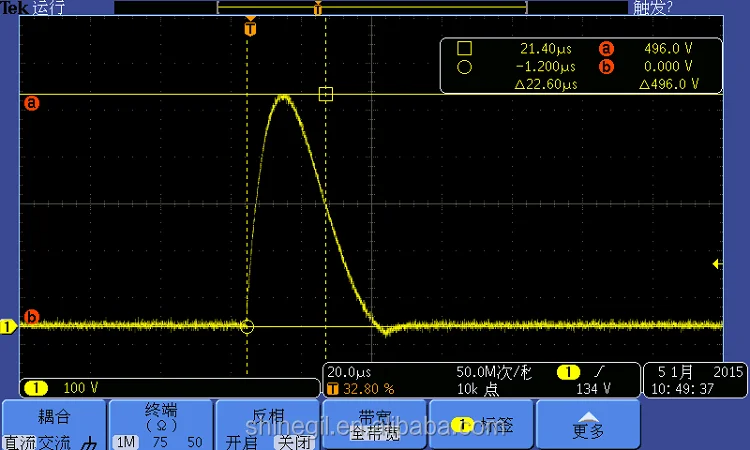Click the record-view position bar at top
750x450 pixels.
coord(371,8)
